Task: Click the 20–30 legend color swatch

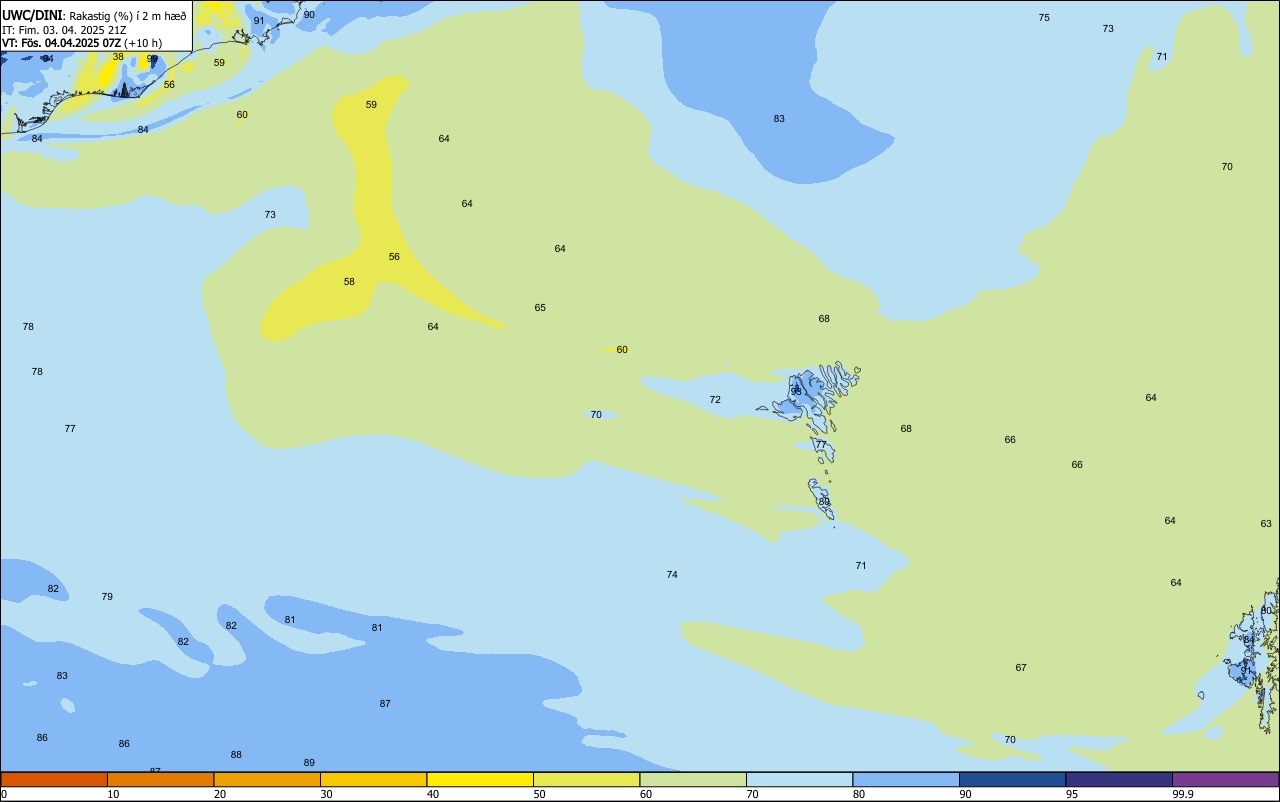Action: click(267, 779)
